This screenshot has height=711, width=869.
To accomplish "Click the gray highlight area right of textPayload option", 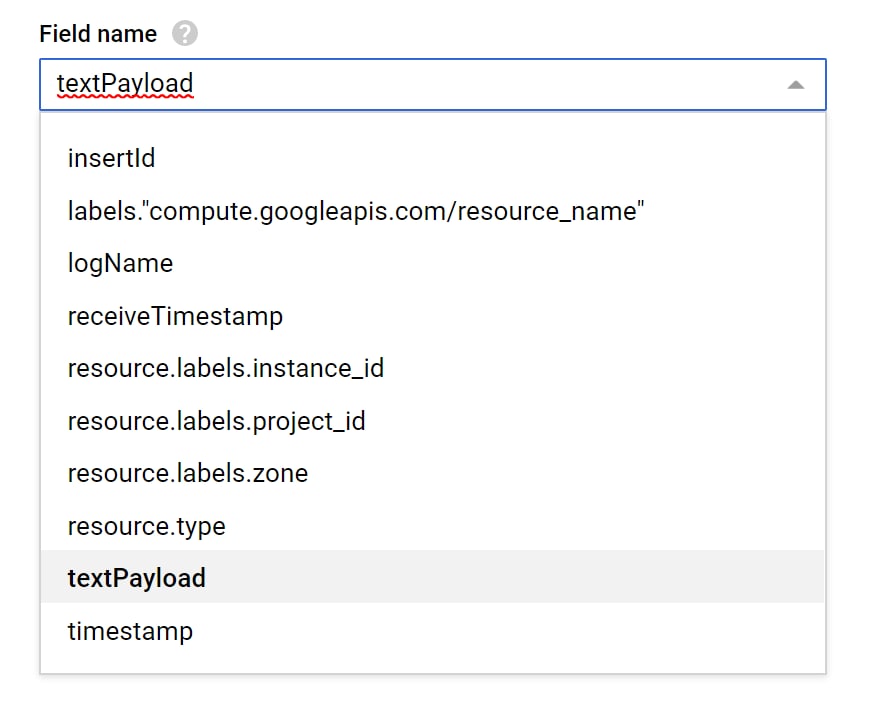I will [515, 576].
